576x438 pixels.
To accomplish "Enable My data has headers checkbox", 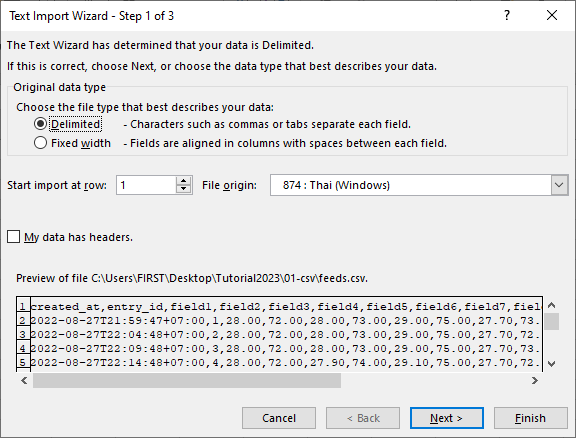I will click(14, 237).
